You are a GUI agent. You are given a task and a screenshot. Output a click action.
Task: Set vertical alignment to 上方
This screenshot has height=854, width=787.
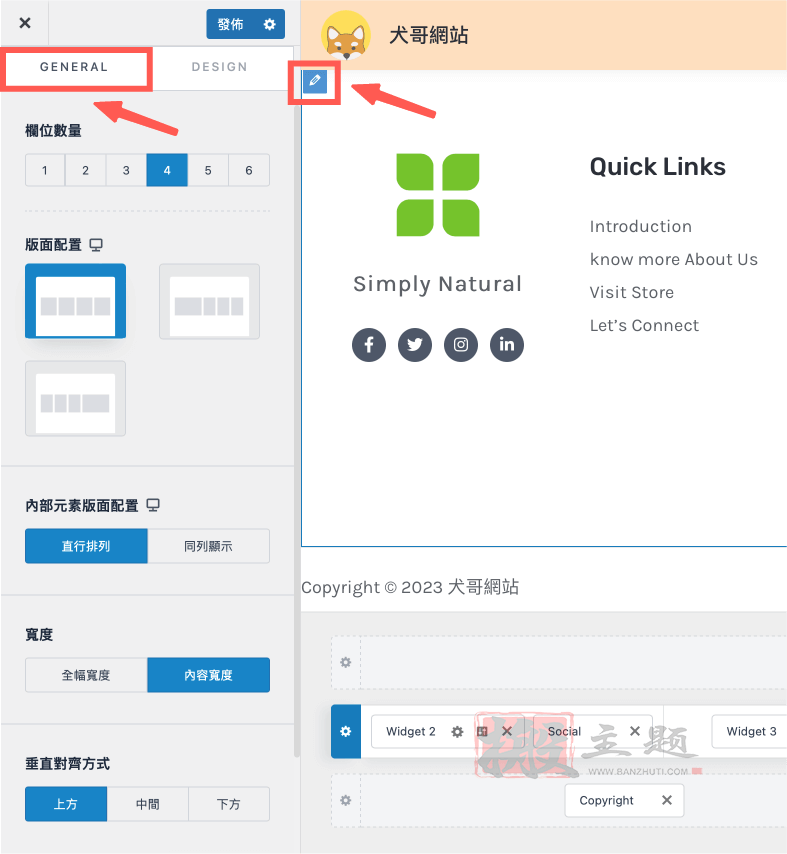point(66,804)
